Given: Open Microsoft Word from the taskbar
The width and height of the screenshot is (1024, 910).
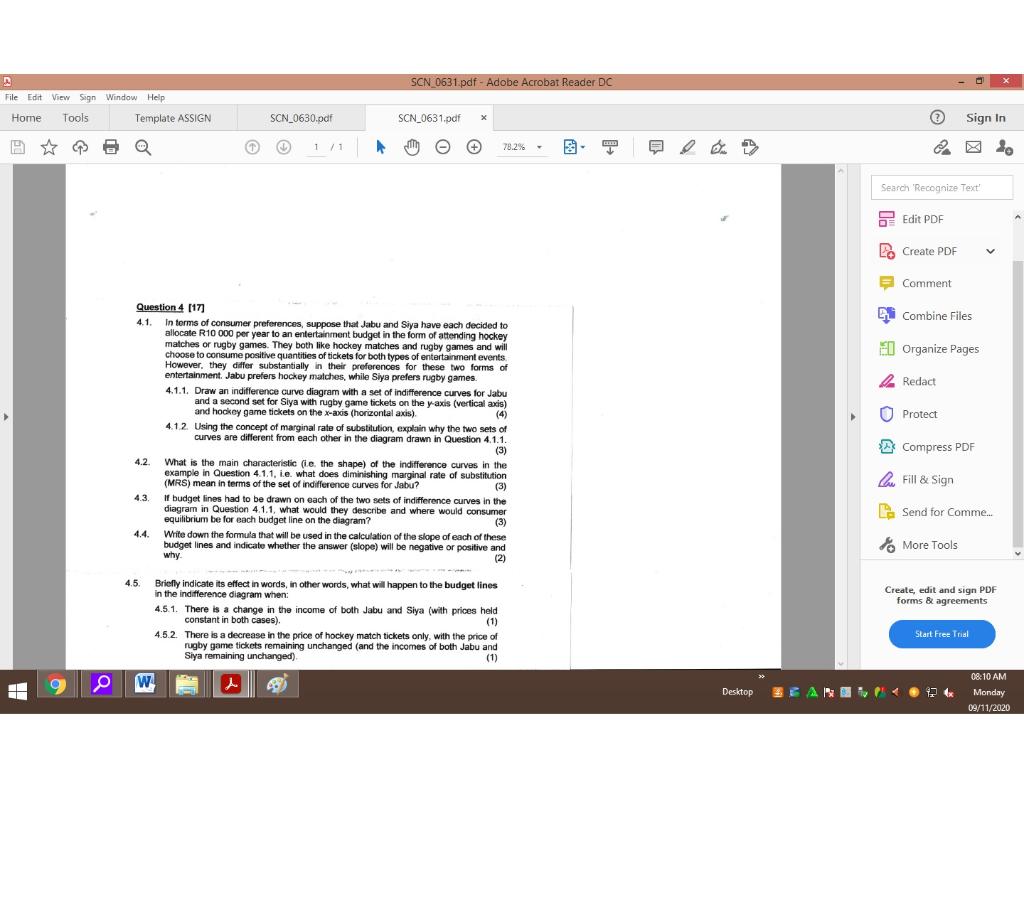Looking at the screenshot, I should point(143,684).
